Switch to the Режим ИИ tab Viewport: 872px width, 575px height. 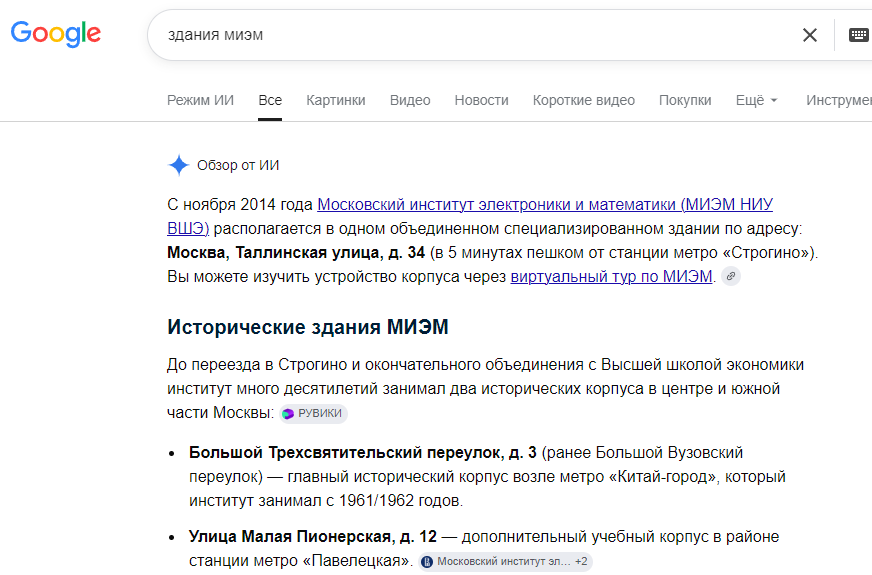point(200,101)
